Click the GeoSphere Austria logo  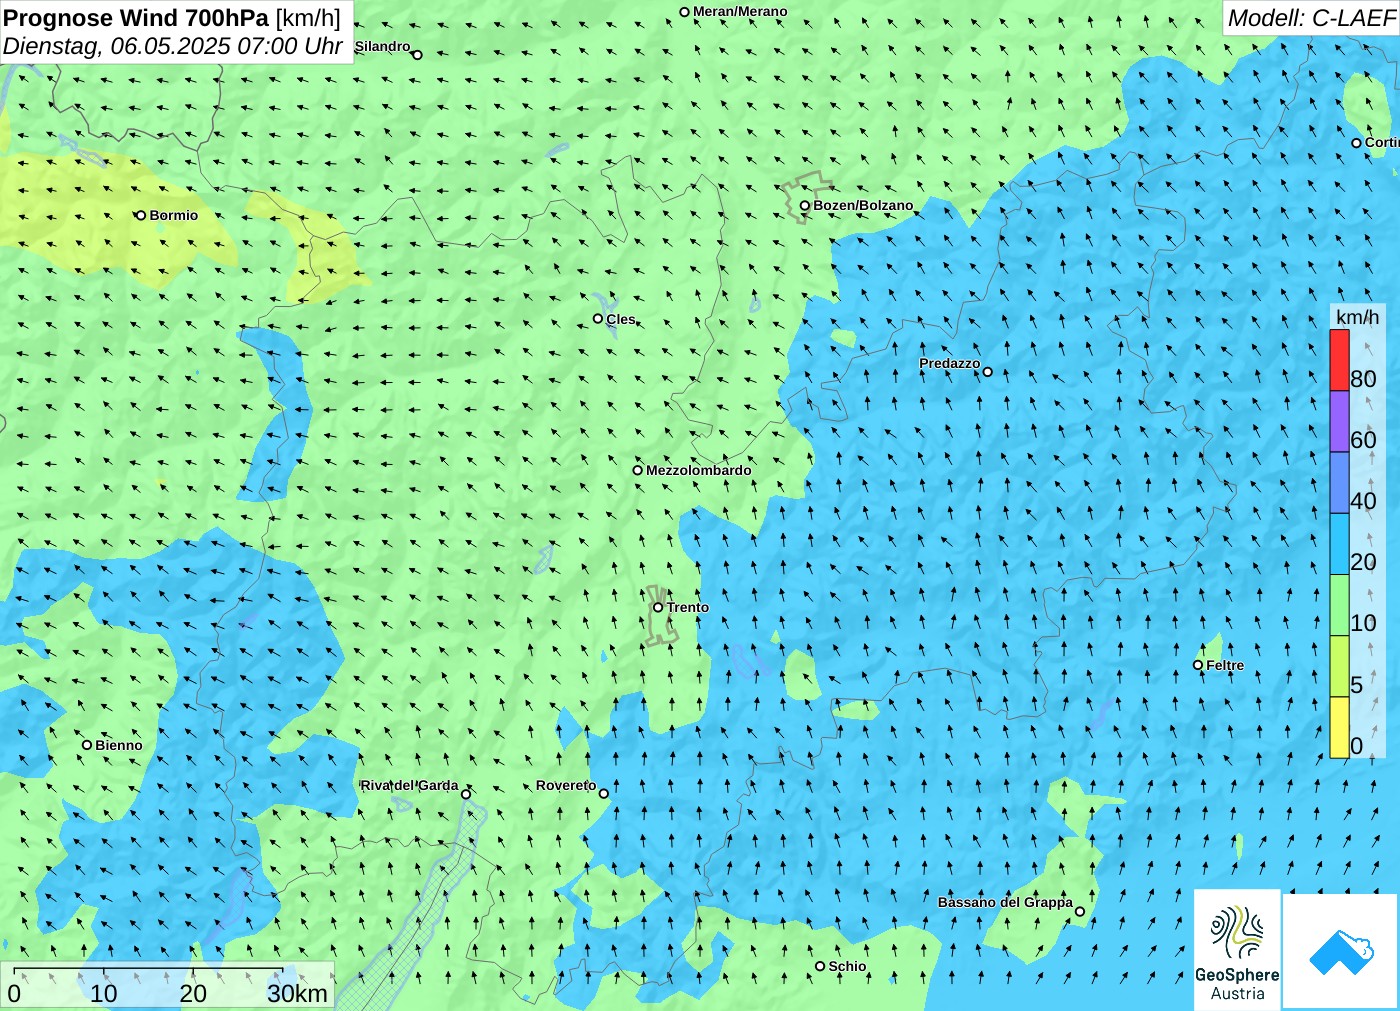(1237, 950)
